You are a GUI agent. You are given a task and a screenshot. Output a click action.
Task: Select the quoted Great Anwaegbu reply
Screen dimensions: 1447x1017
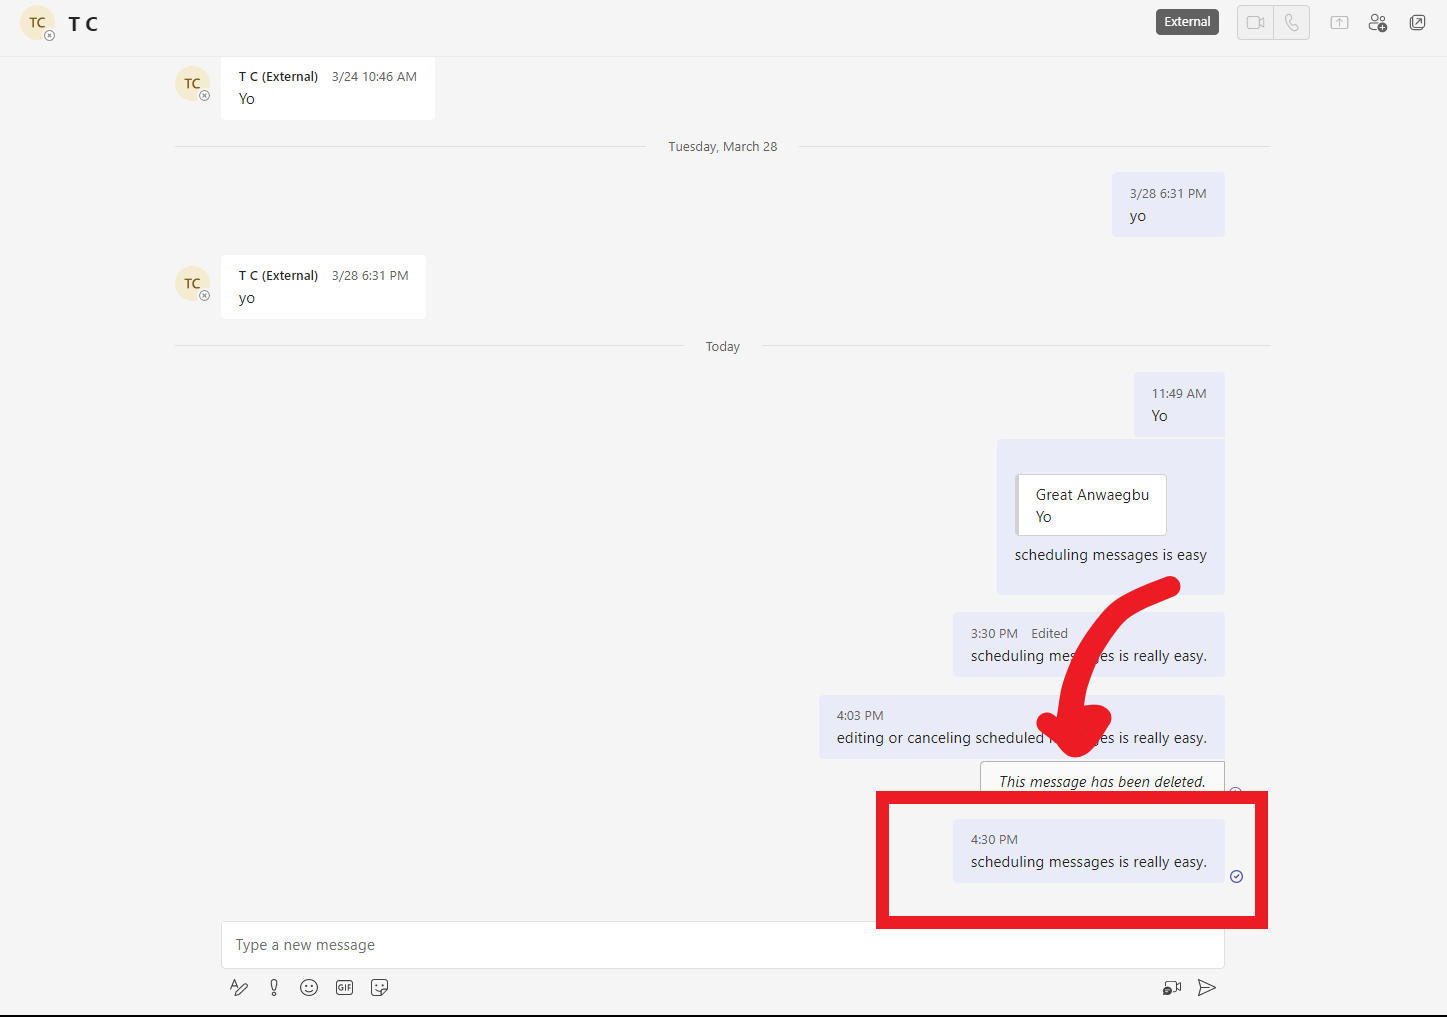(1091, 505)
